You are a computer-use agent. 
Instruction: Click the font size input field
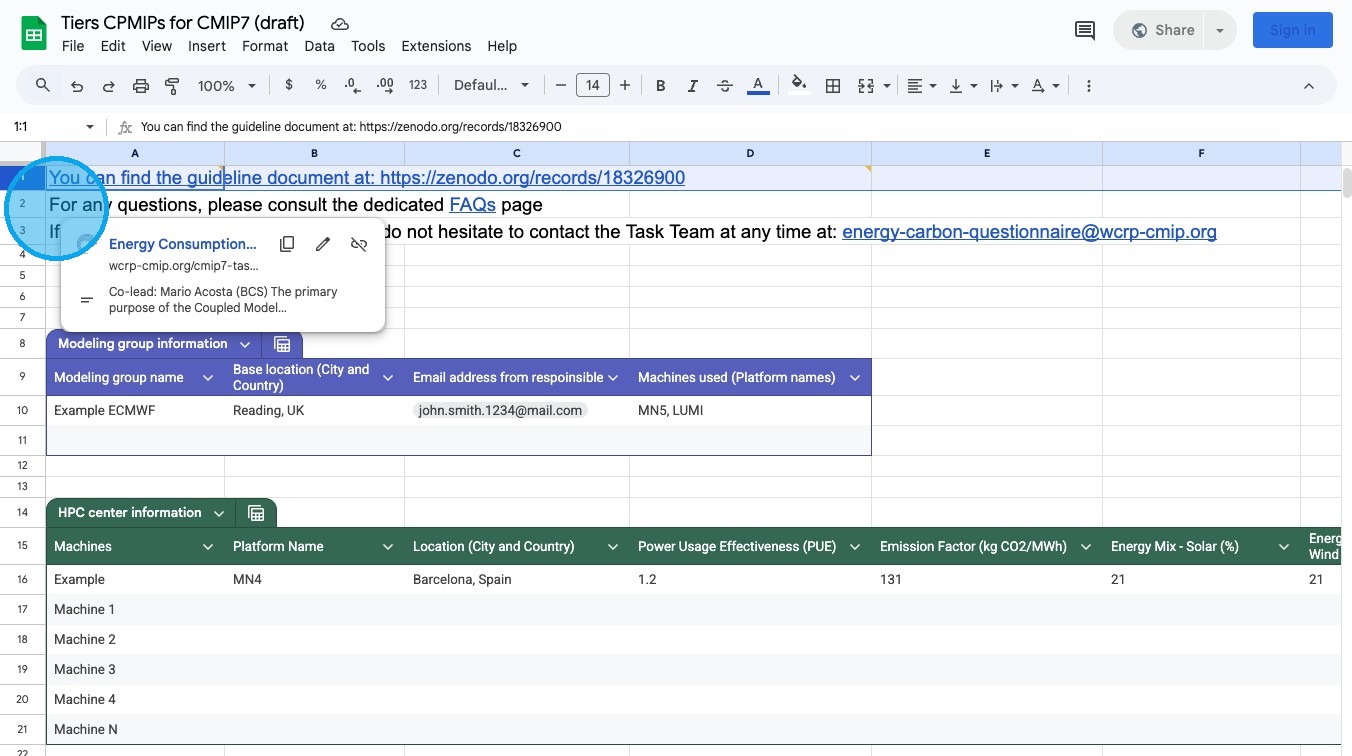click(x=592, y=86)
